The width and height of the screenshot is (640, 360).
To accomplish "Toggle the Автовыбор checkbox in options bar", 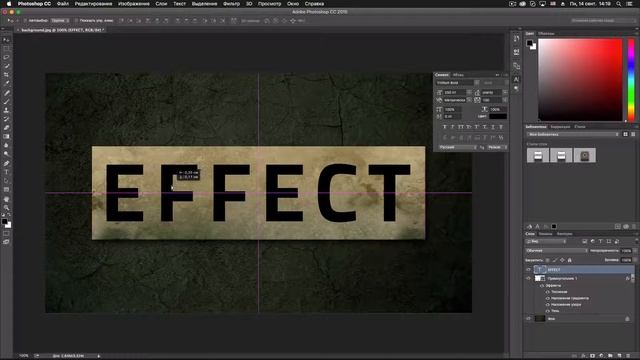I will point(25,20).
